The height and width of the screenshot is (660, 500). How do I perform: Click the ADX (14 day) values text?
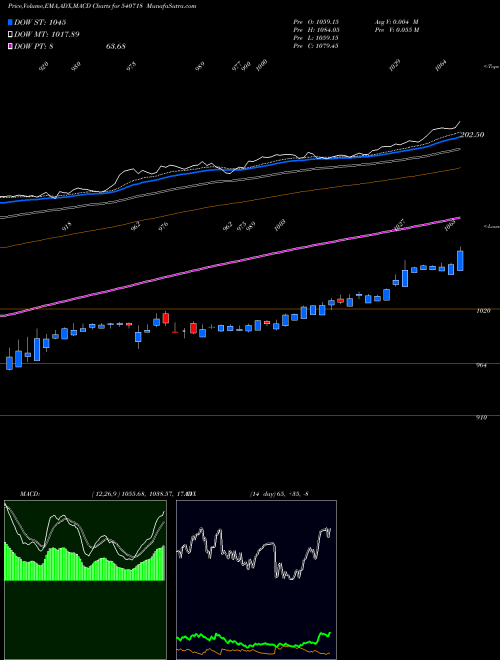279,494
